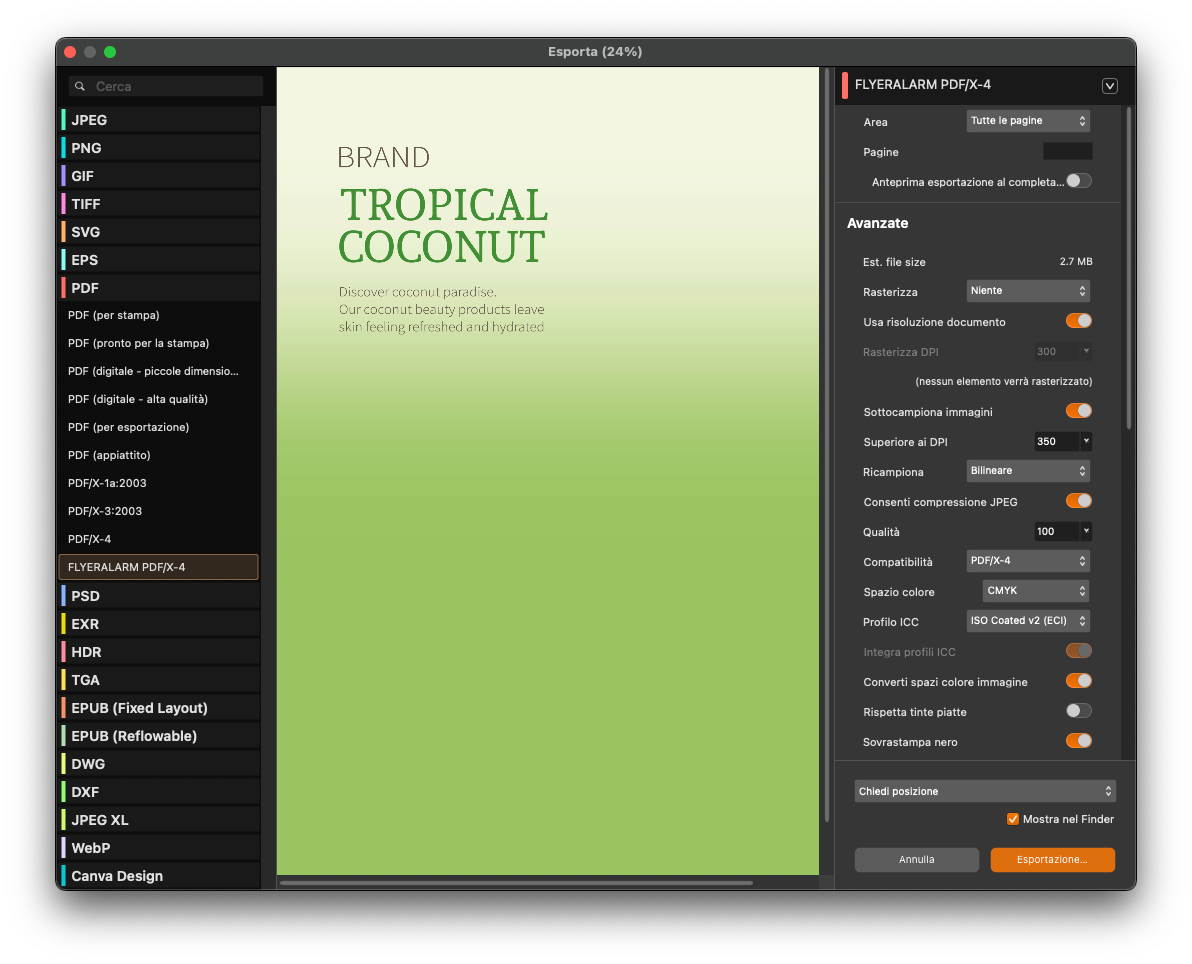
Task: Open the Spazio colore dropdown (CMYK)
Action: tap(1036, 591)
